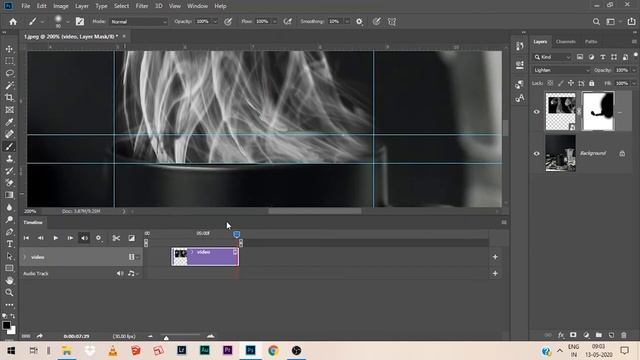640x360 pixels.
Task: Select the History Brush tool
Action: tap(9, 171)
